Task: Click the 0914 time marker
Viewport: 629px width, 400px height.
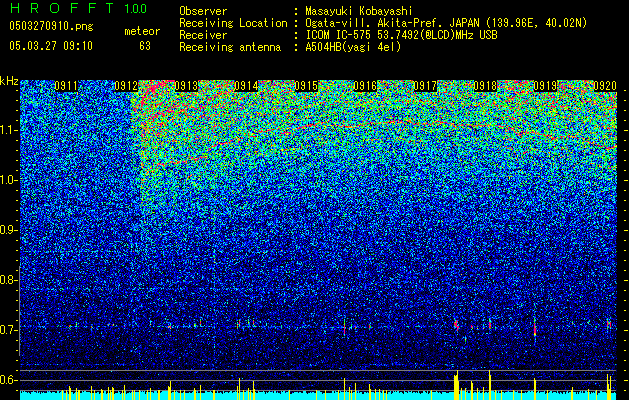Action: (246, 86)
